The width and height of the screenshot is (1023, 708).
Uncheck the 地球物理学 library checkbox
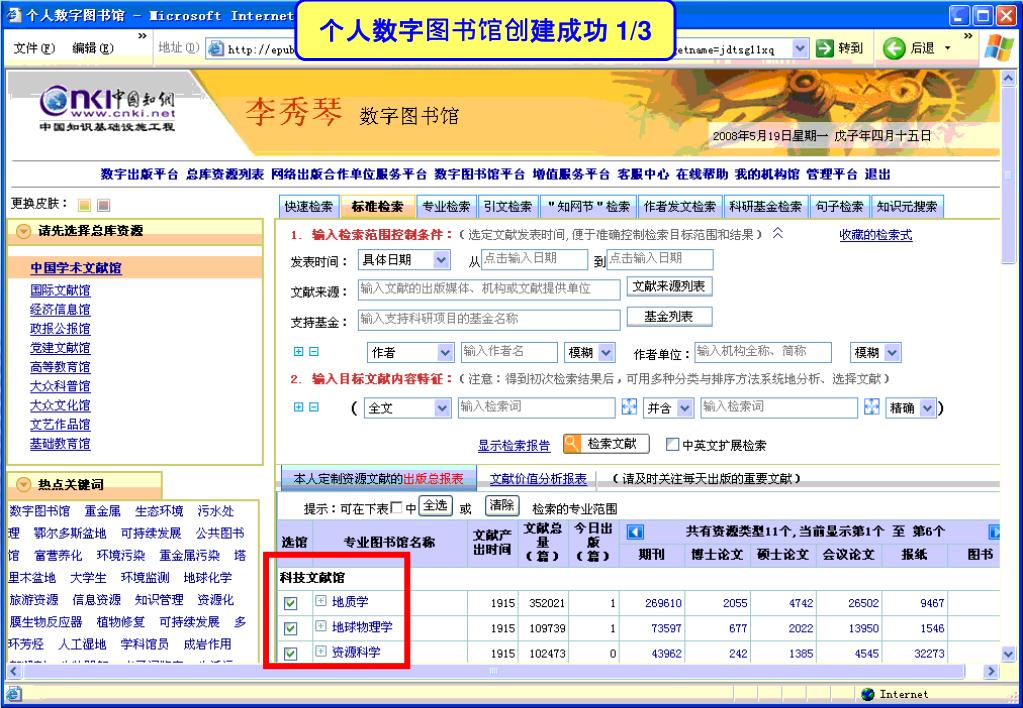click(x=291, y=628)
